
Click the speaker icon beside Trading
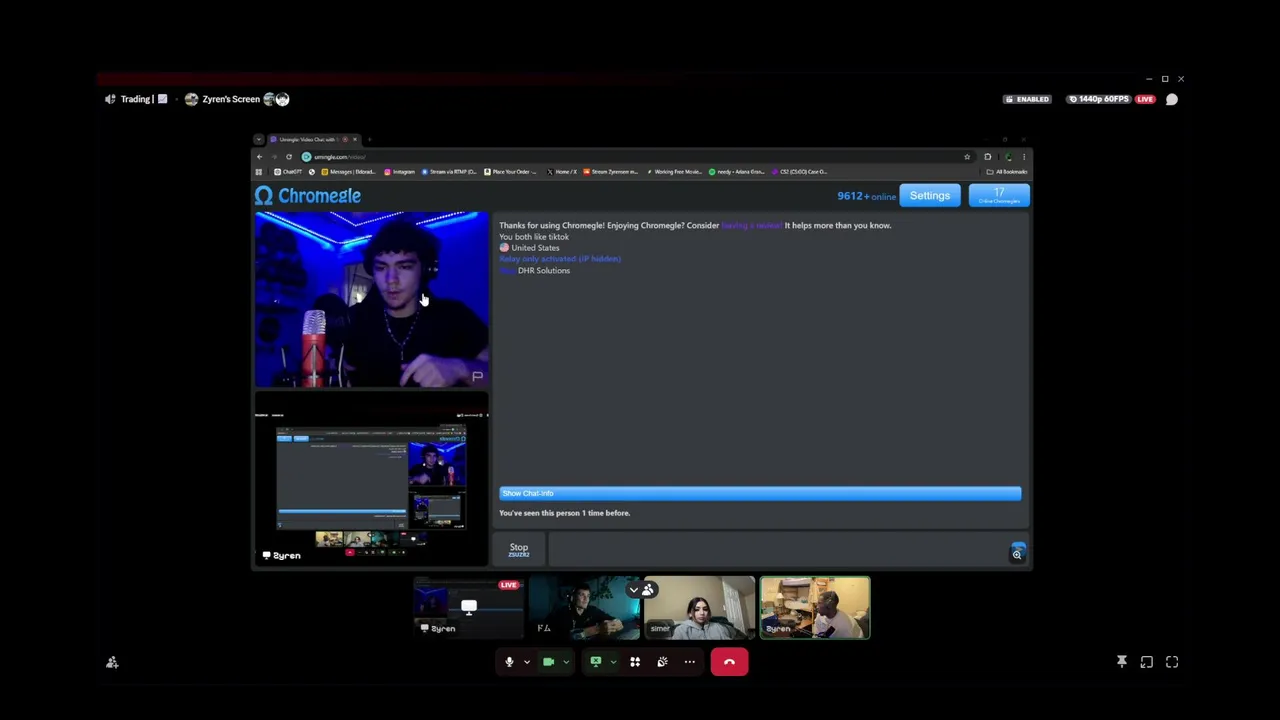coord(110,99)
